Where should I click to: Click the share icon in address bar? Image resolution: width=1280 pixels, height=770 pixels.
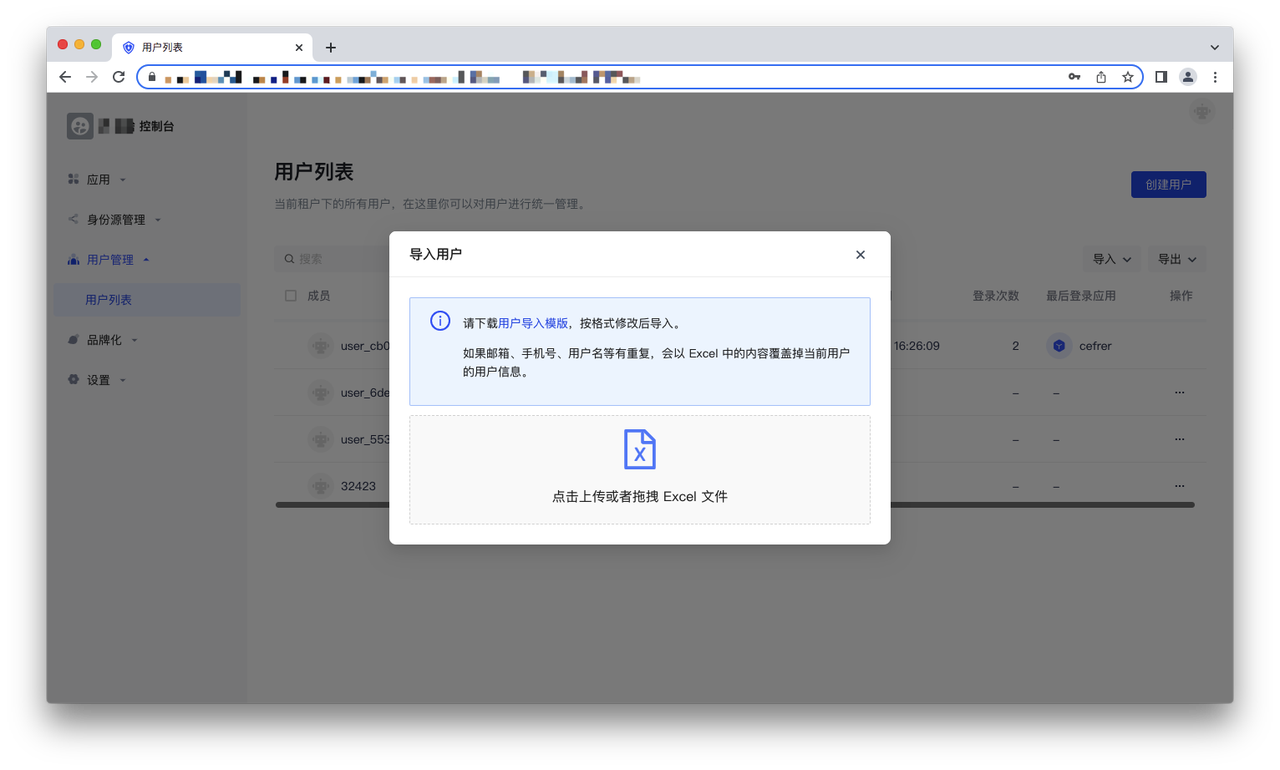pyautogui.click(x=1101, y=77)
